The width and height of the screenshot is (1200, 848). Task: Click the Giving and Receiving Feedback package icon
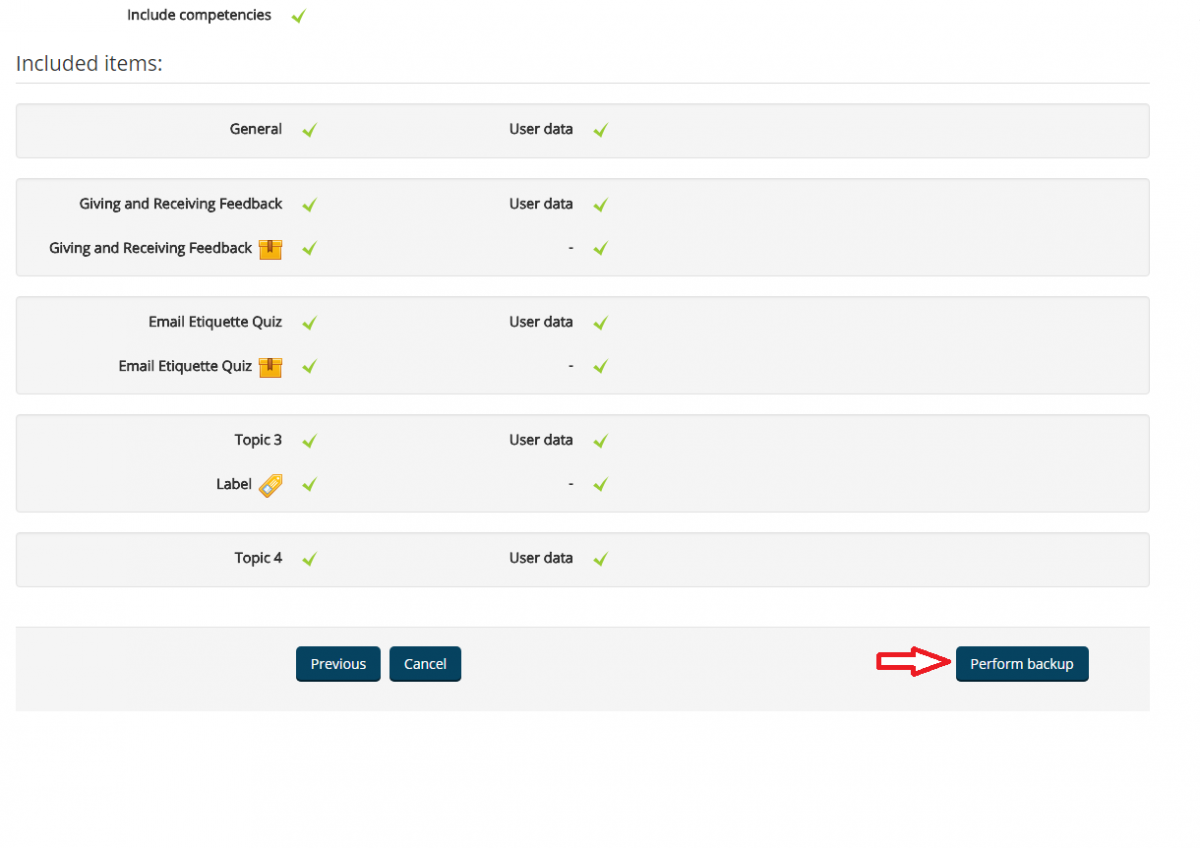point(270,249)
